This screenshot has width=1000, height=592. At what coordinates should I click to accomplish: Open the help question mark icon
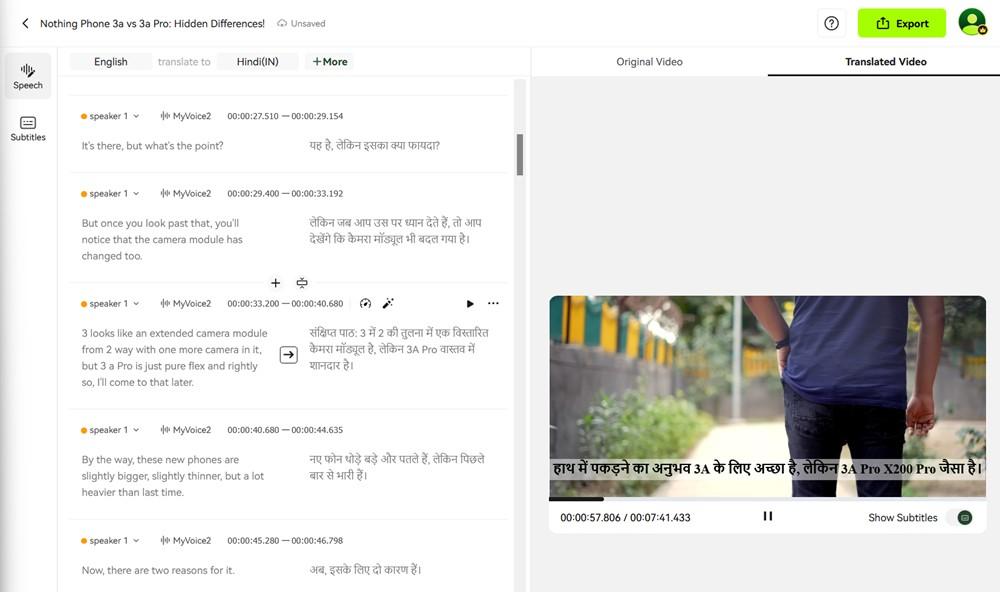tap(831, 24)
